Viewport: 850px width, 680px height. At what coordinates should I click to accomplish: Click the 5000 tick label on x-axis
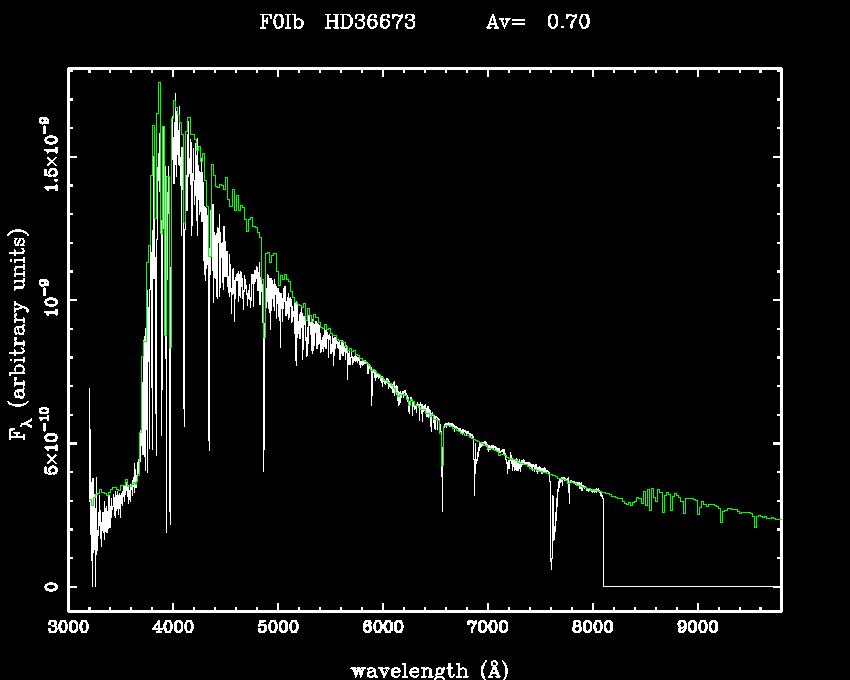tap(278, 628)
